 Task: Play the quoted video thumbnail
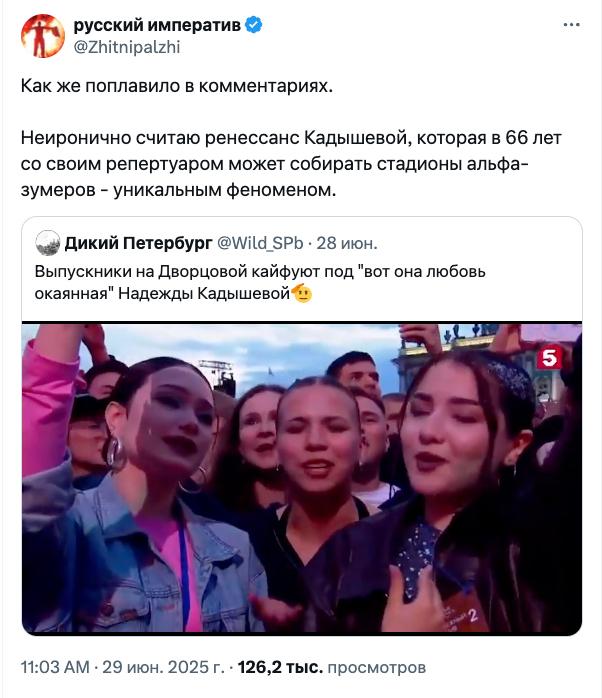coord(302,478)
